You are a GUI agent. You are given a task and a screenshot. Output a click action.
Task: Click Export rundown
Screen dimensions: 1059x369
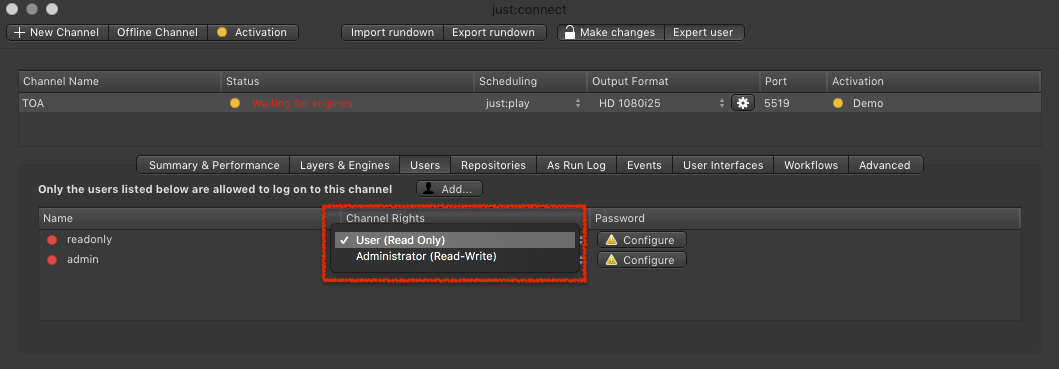point(494,32)
